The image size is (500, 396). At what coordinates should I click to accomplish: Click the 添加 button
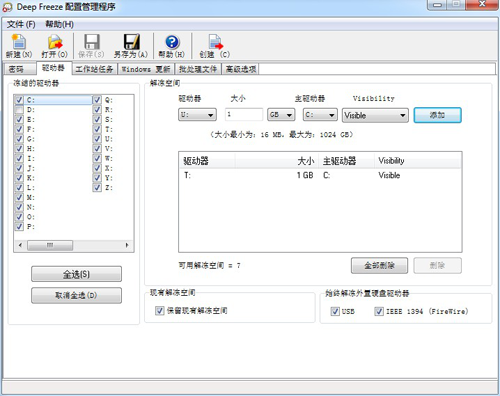437,115
